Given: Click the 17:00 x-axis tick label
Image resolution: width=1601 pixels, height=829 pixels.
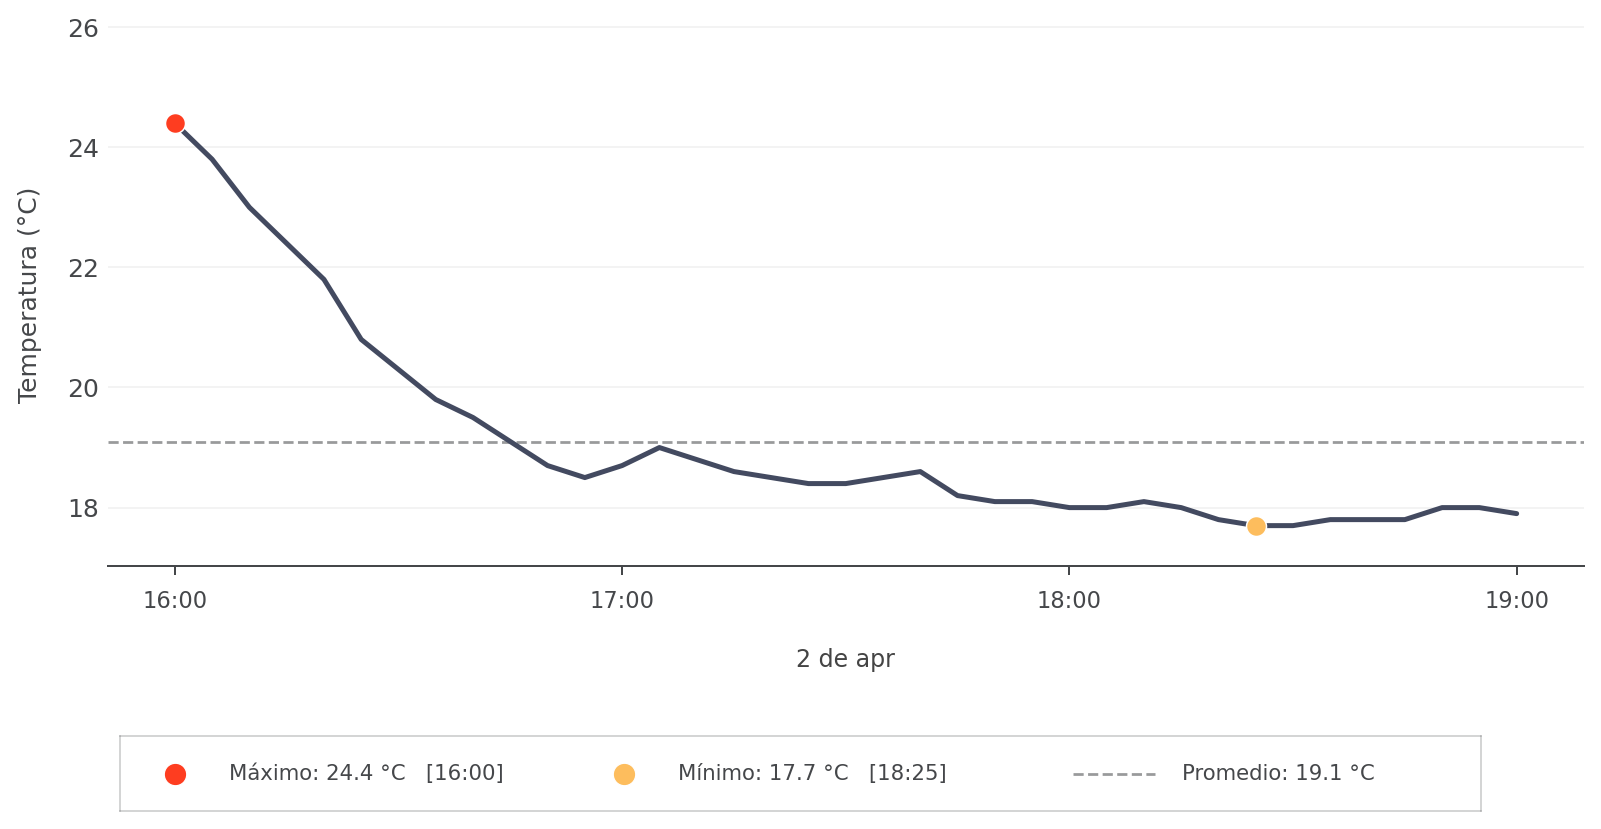Looking at the screenshot, I should pos(622,601).
